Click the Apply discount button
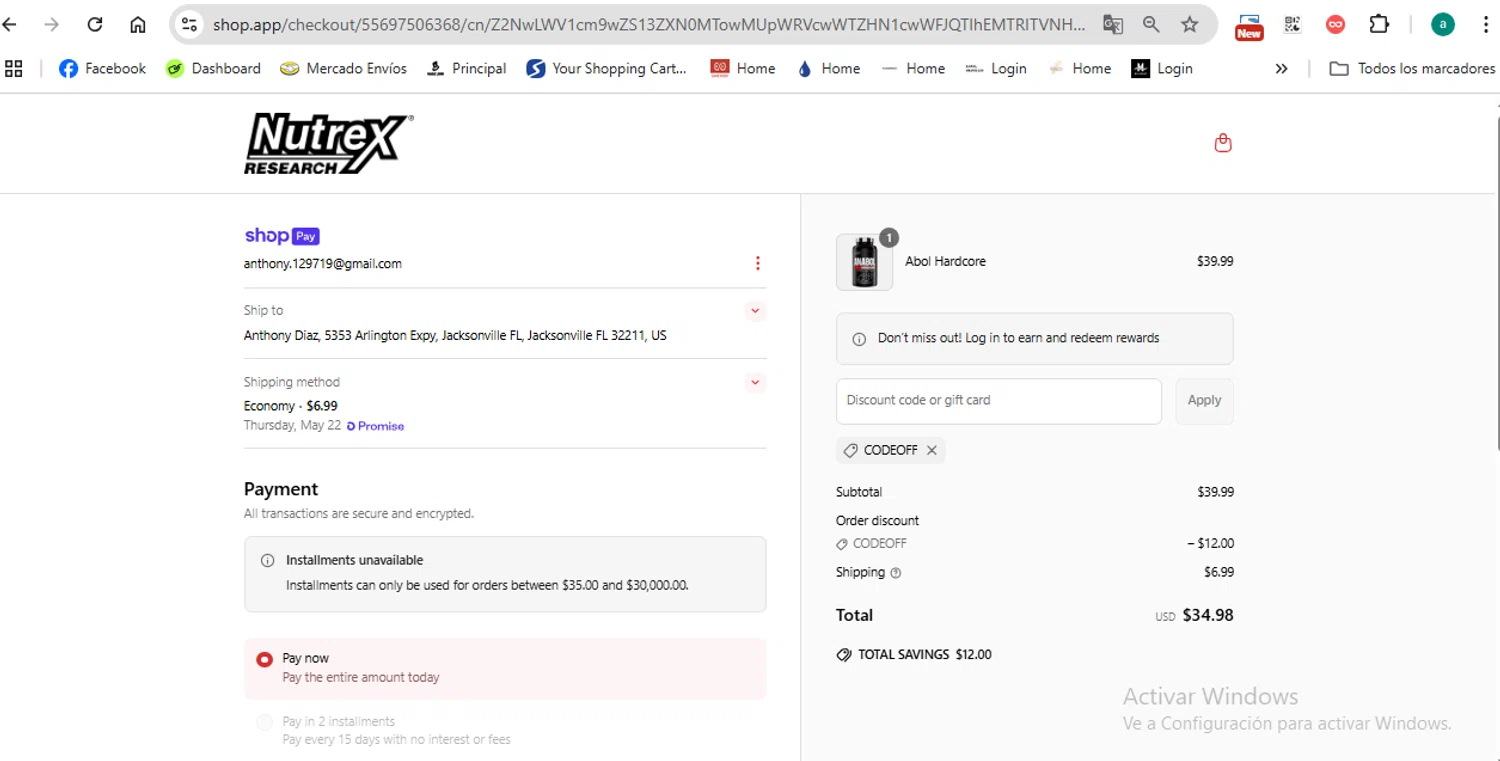The height and width of the screenshot is (761, 1500). click(x=1204, y=400)
